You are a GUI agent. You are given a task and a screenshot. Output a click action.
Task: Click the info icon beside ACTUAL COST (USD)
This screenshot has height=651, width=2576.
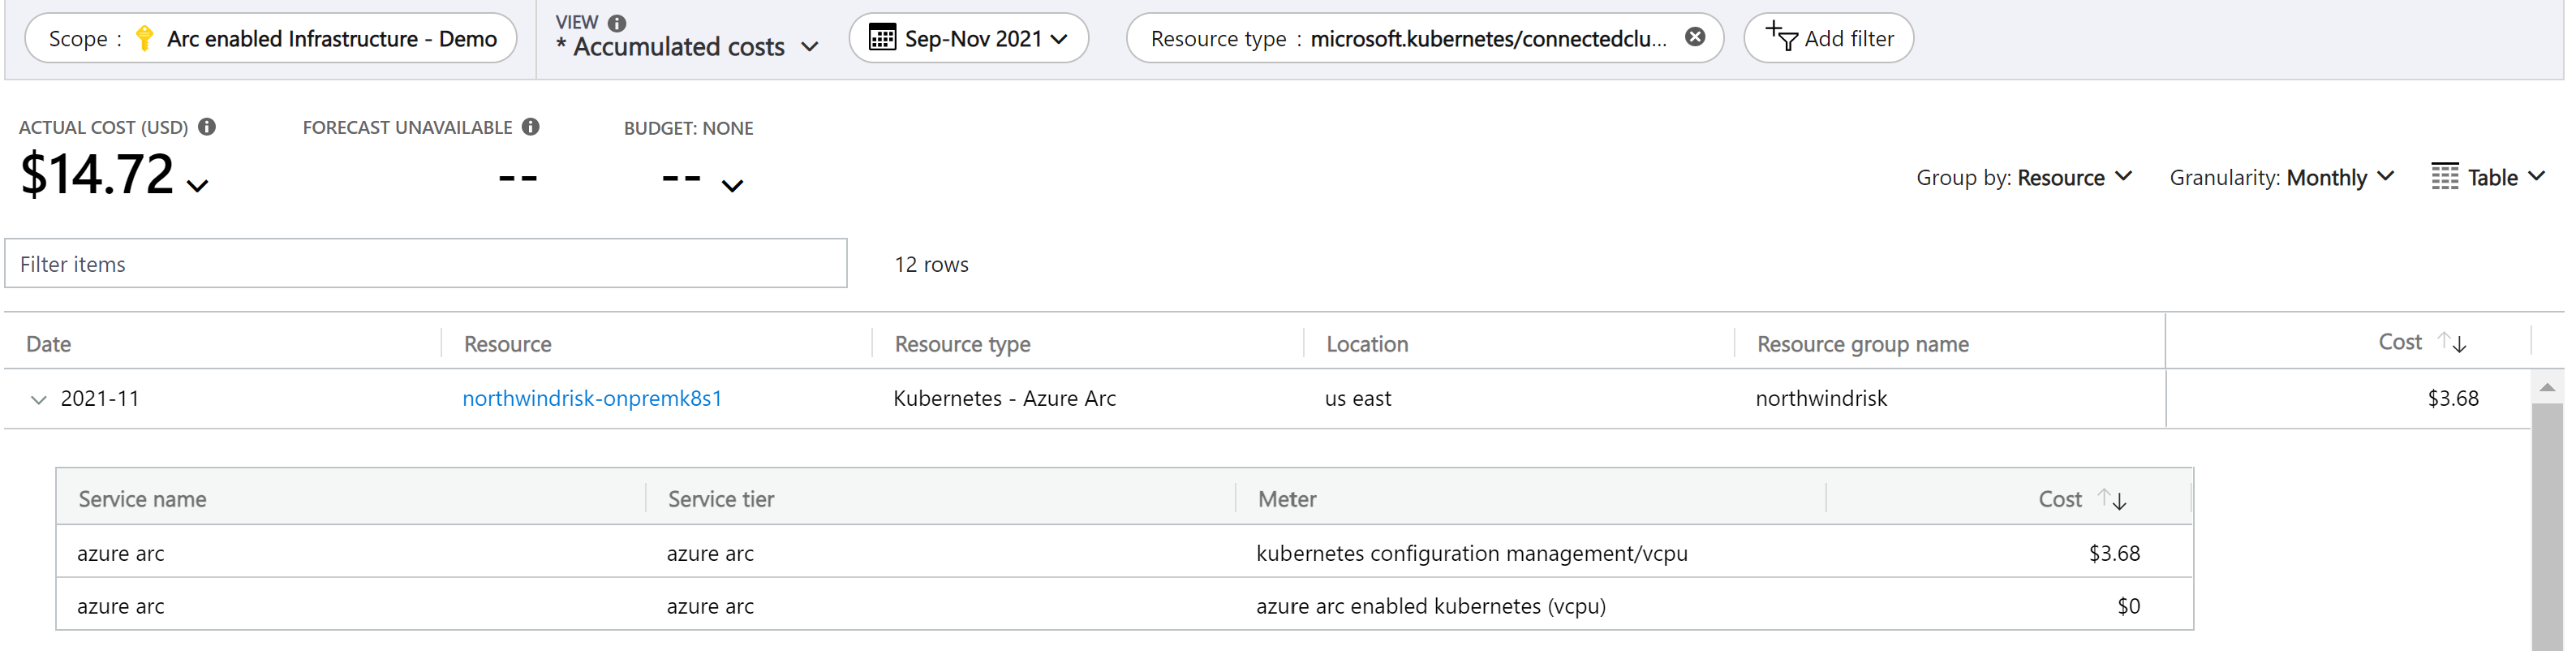click(207, 127)
